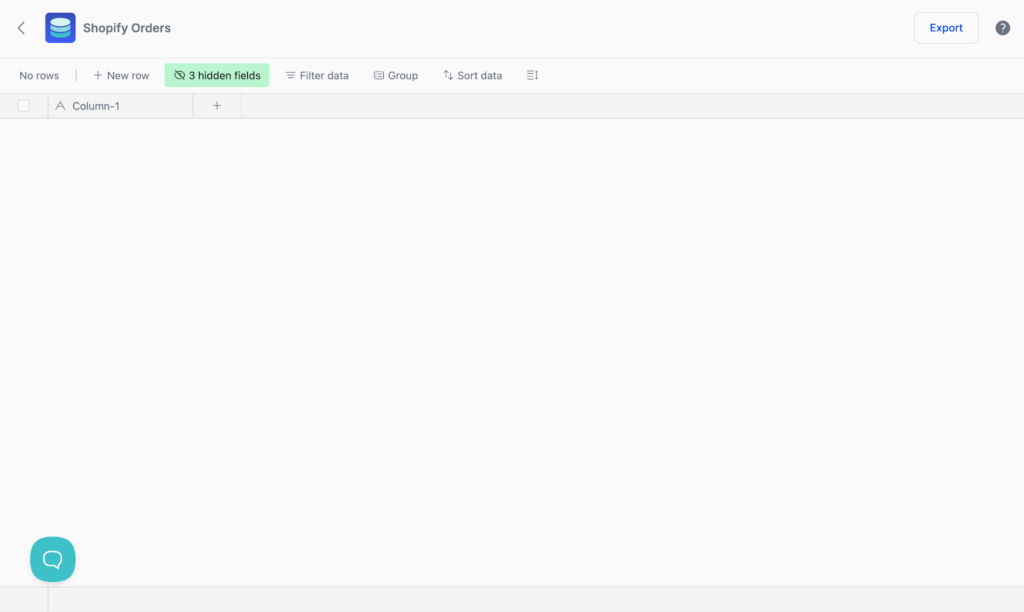The height and width of the screenshot is (612, 1024).
Task: Click the Export button
Action: (945, 27)
